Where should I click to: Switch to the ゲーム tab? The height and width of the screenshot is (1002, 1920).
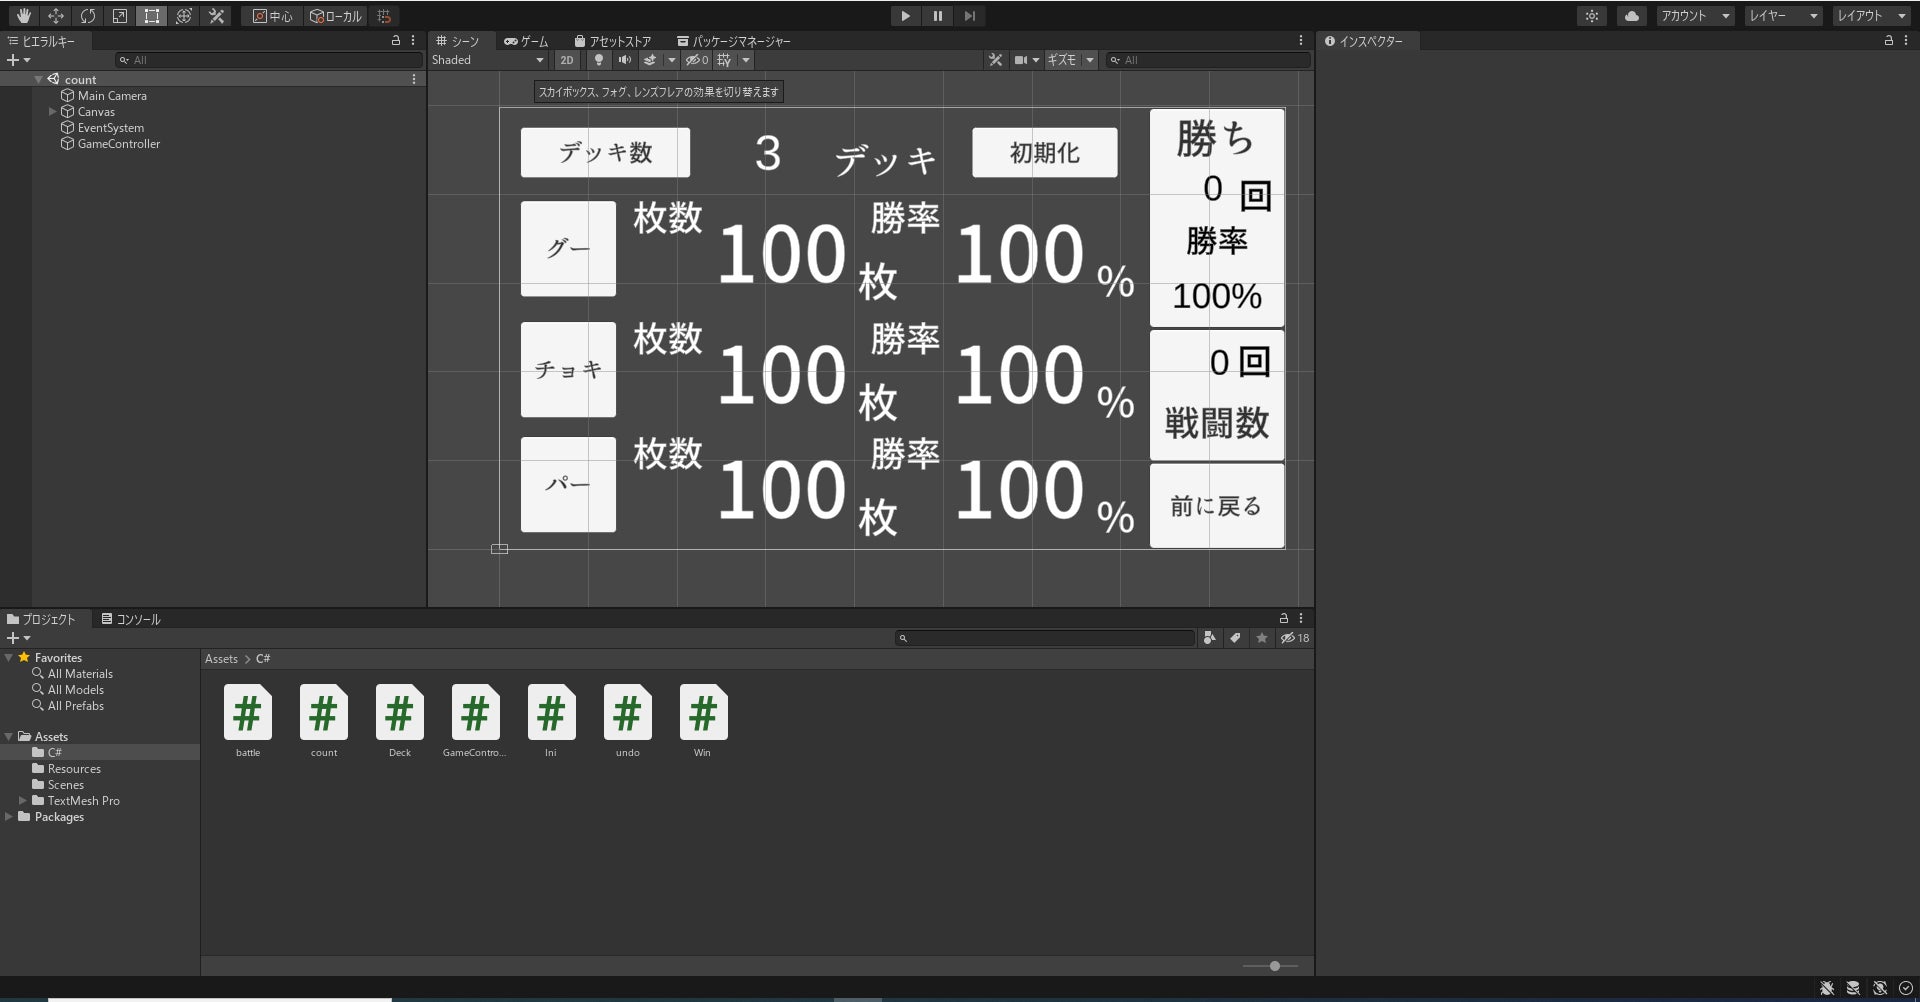coord(527,41)
